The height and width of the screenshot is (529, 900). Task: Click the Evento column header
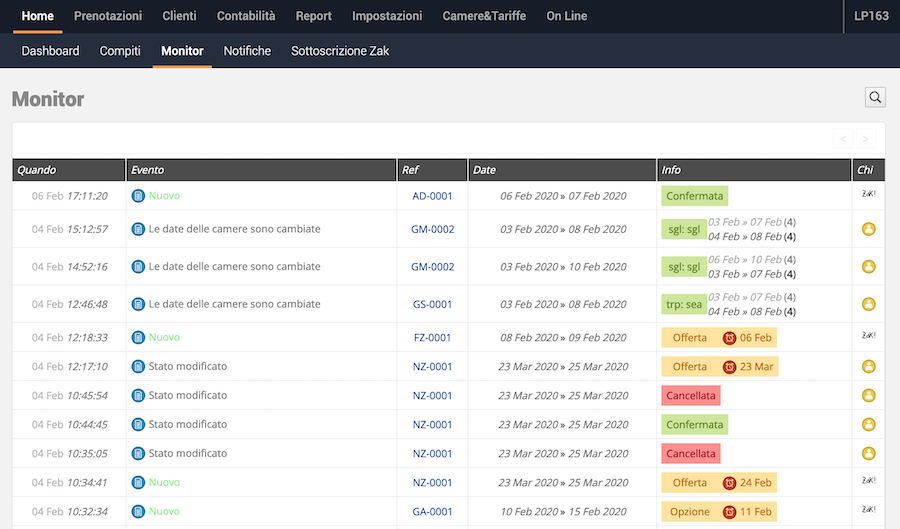261,170
